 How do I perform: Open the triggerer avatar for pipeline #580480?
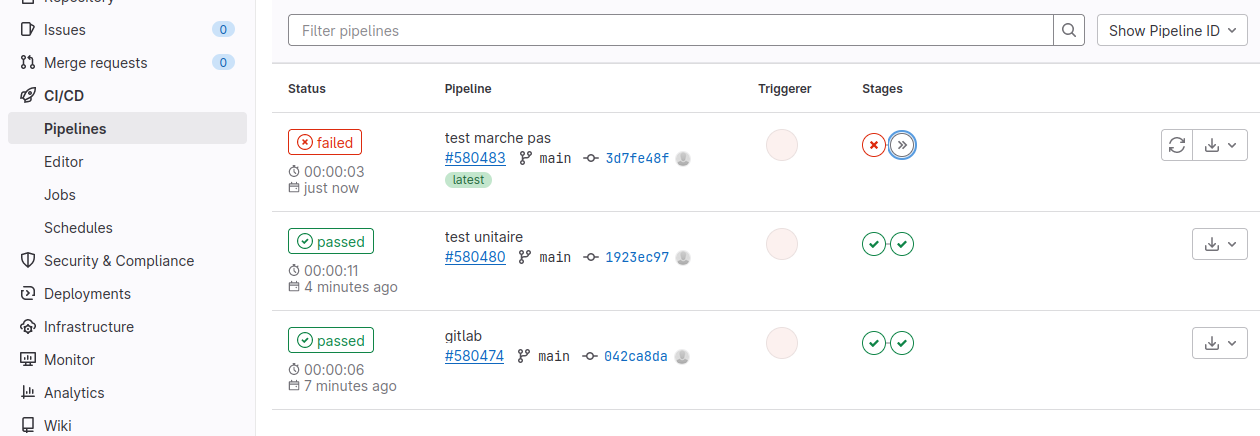click(x=782, y=244)
